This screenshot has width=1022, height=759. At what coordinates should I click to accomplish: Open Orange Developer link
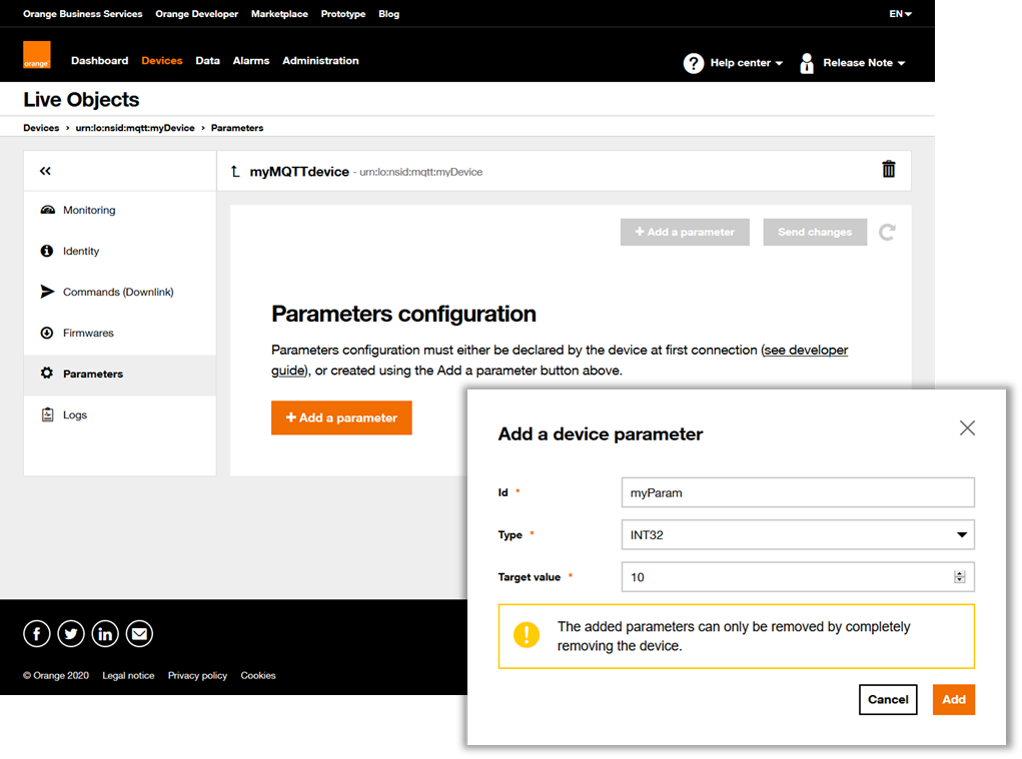coord(197,14)
